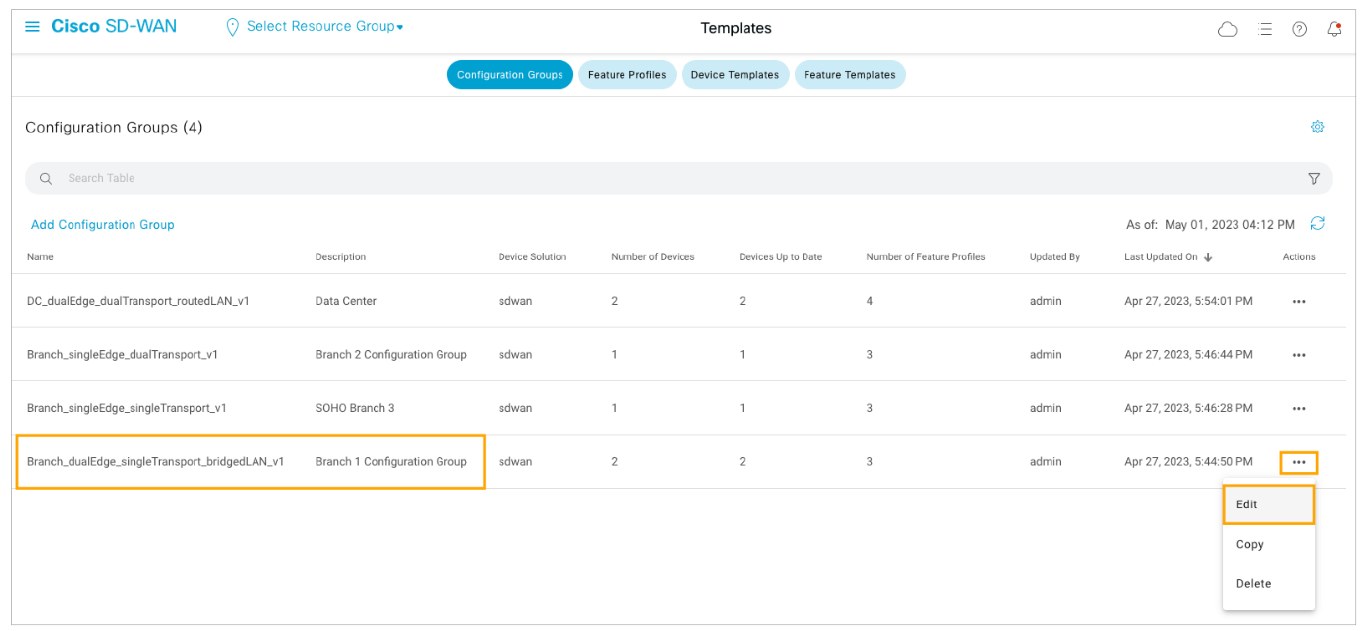The width and height of the screenshot is (1366, 631).
Task: Switch to the Device Templates tab
Action: point(734,75)
